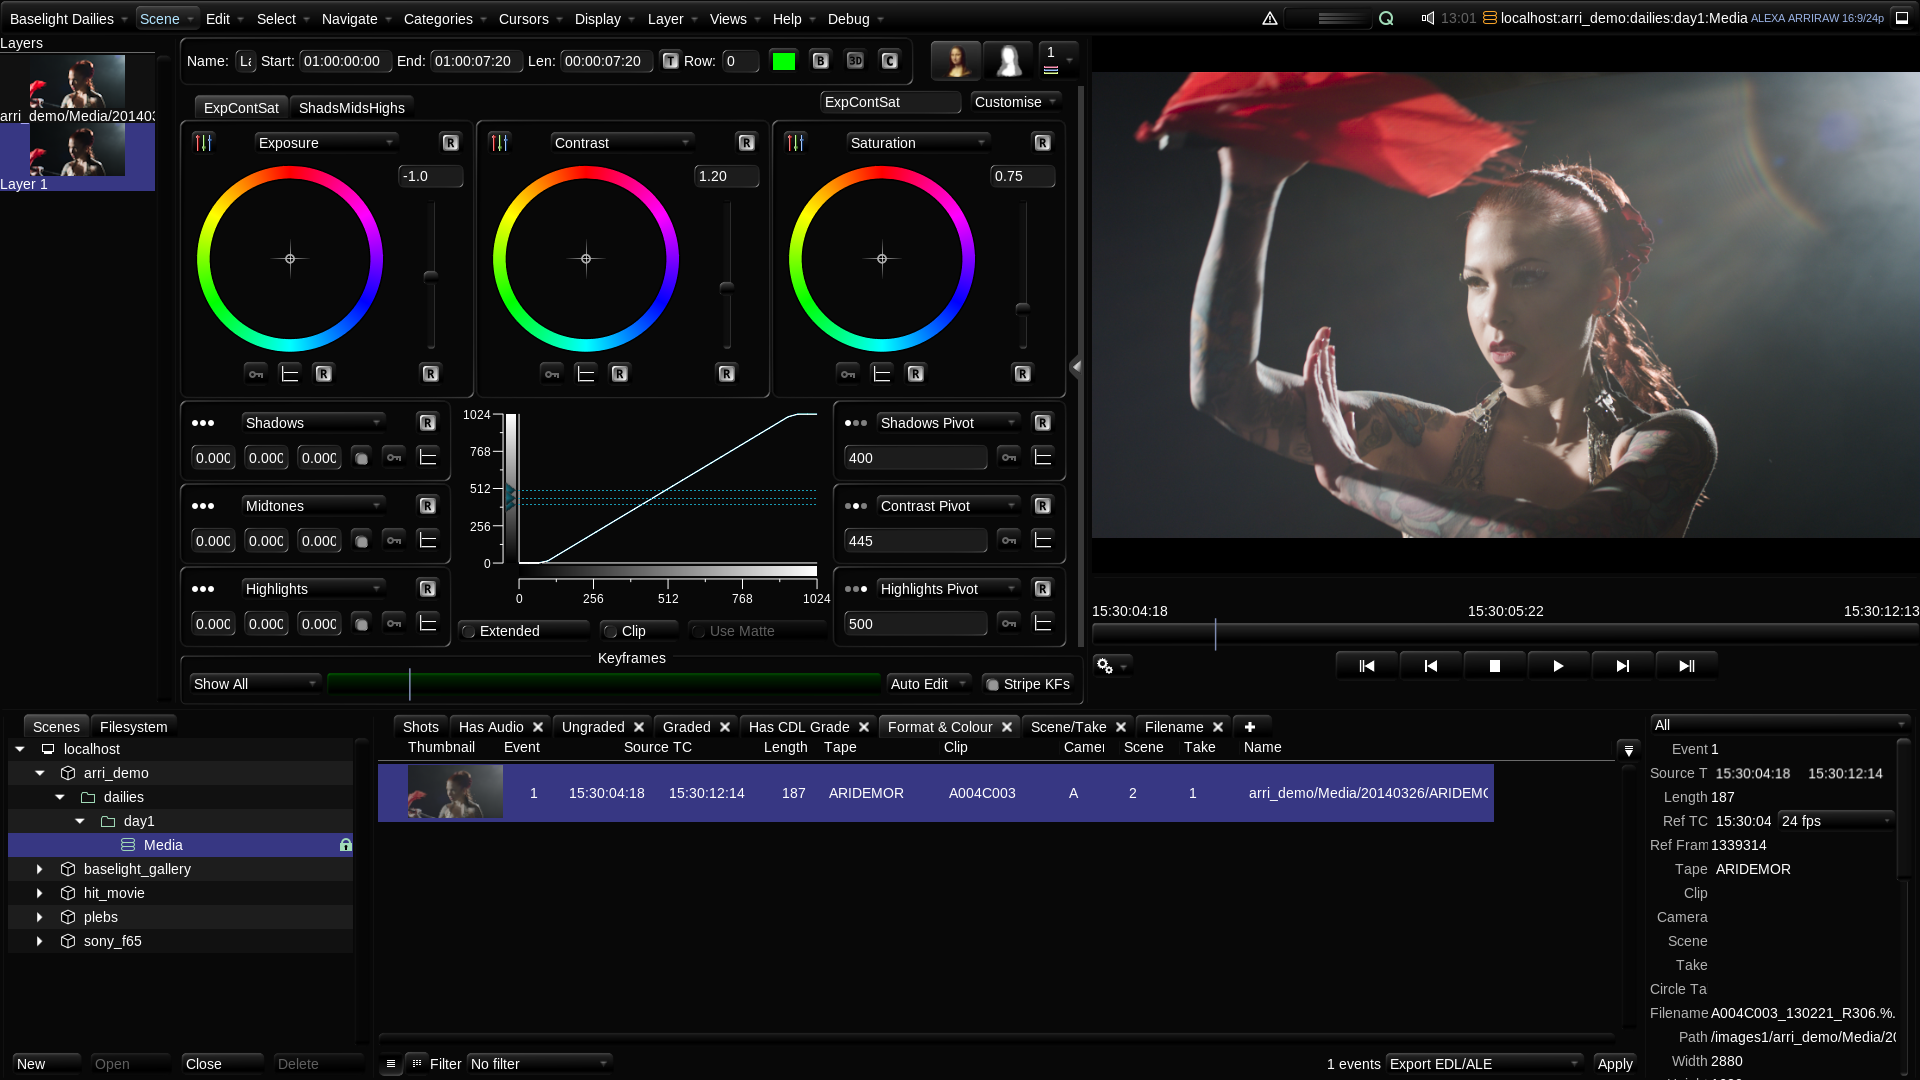The image size is (1920, 1080).
Task: Reset the Saturation control with top R
Action: (1042, 143)
